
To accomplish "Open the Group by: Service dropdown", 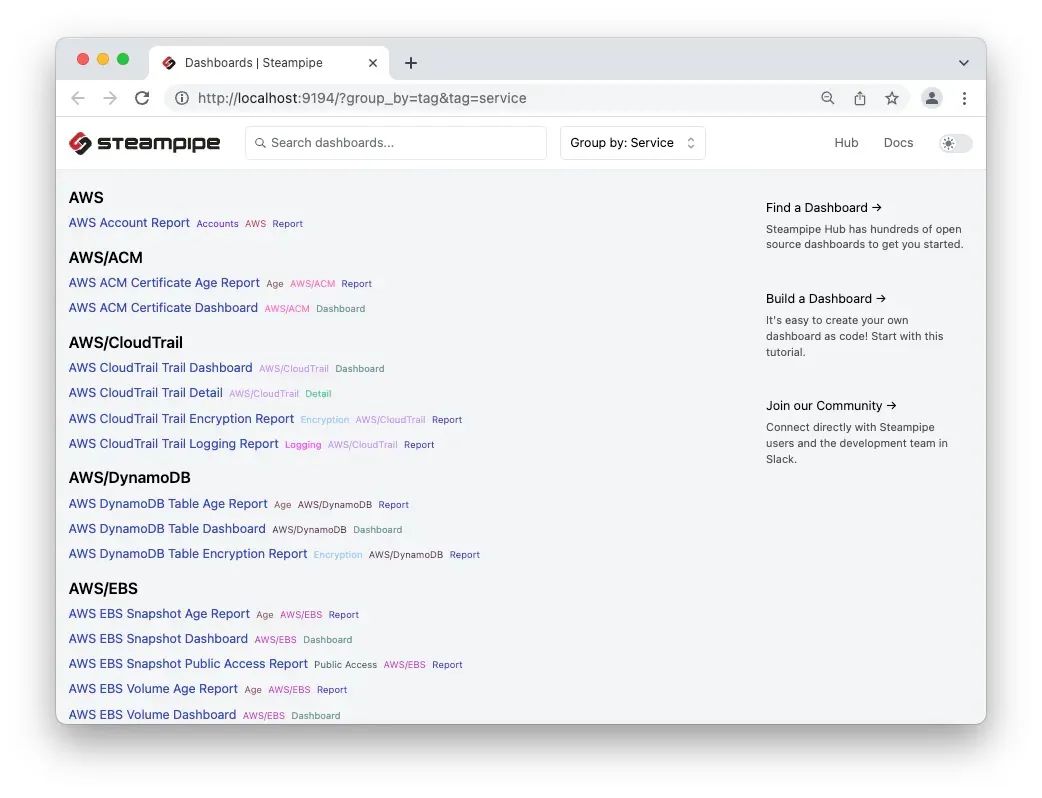I will pyautogui.click(x=632, y=143).
